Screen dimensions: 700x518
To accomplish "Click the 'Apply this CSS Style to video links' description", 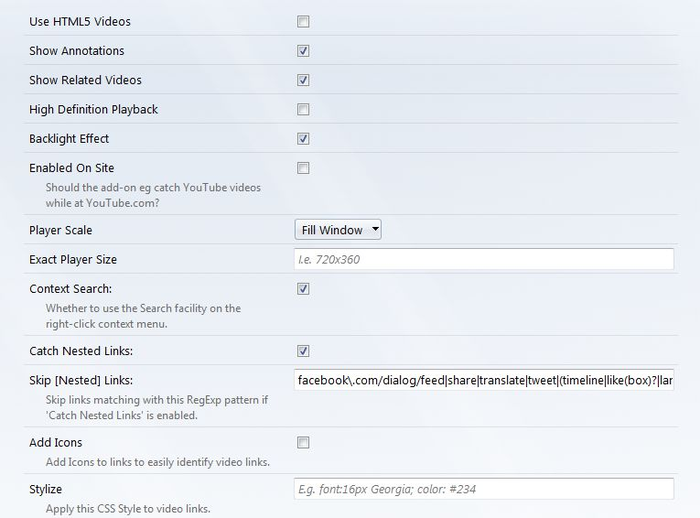I will pos(128,509).
